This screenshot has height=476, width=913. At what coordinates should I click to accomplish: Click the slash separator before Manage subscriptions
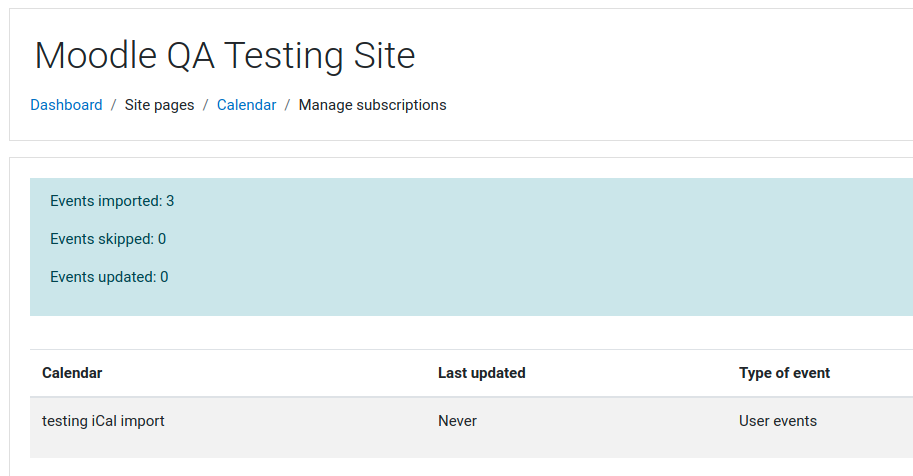(288, 105)
